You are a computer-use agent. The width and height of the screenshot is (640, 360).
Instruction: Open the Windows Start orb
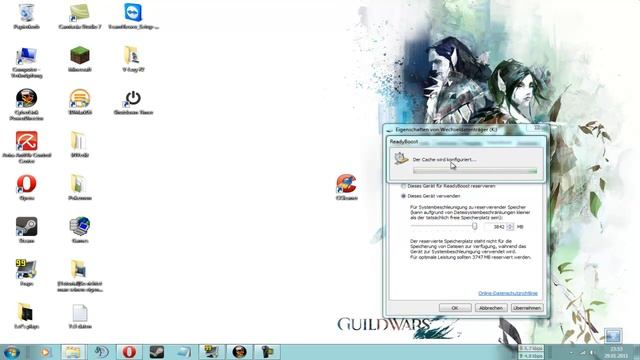[x=11, y=352]
